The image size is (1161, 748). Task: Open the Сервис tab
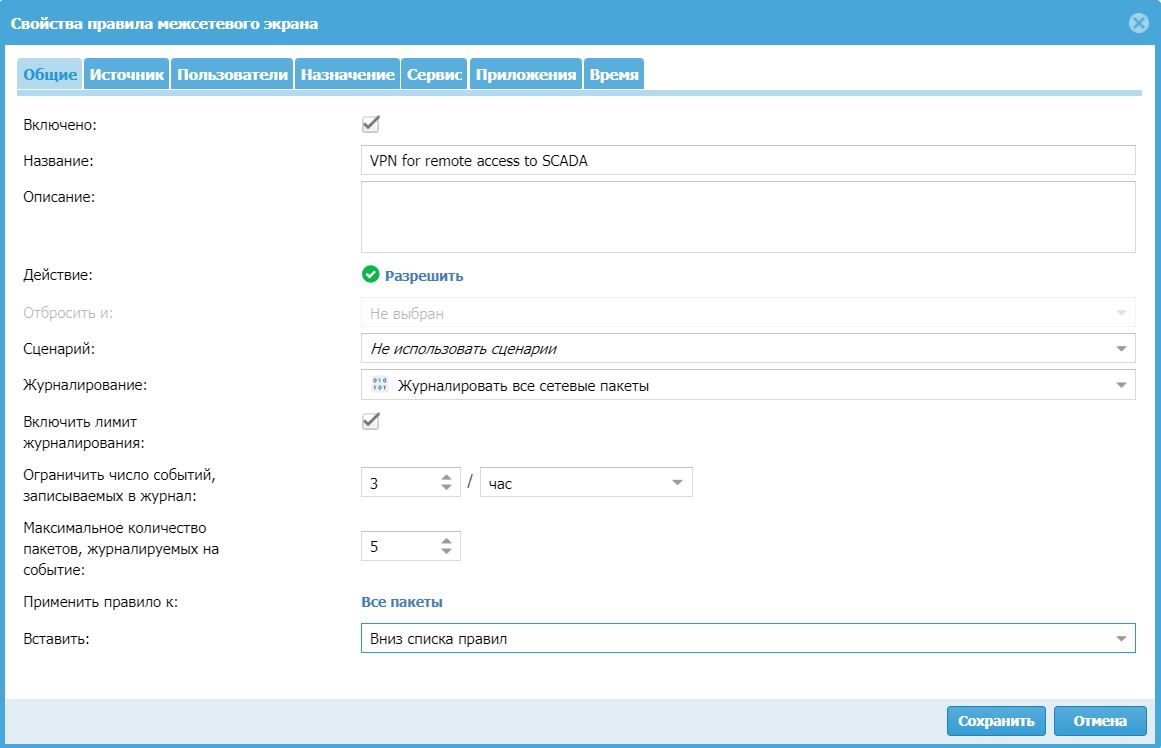434,74
